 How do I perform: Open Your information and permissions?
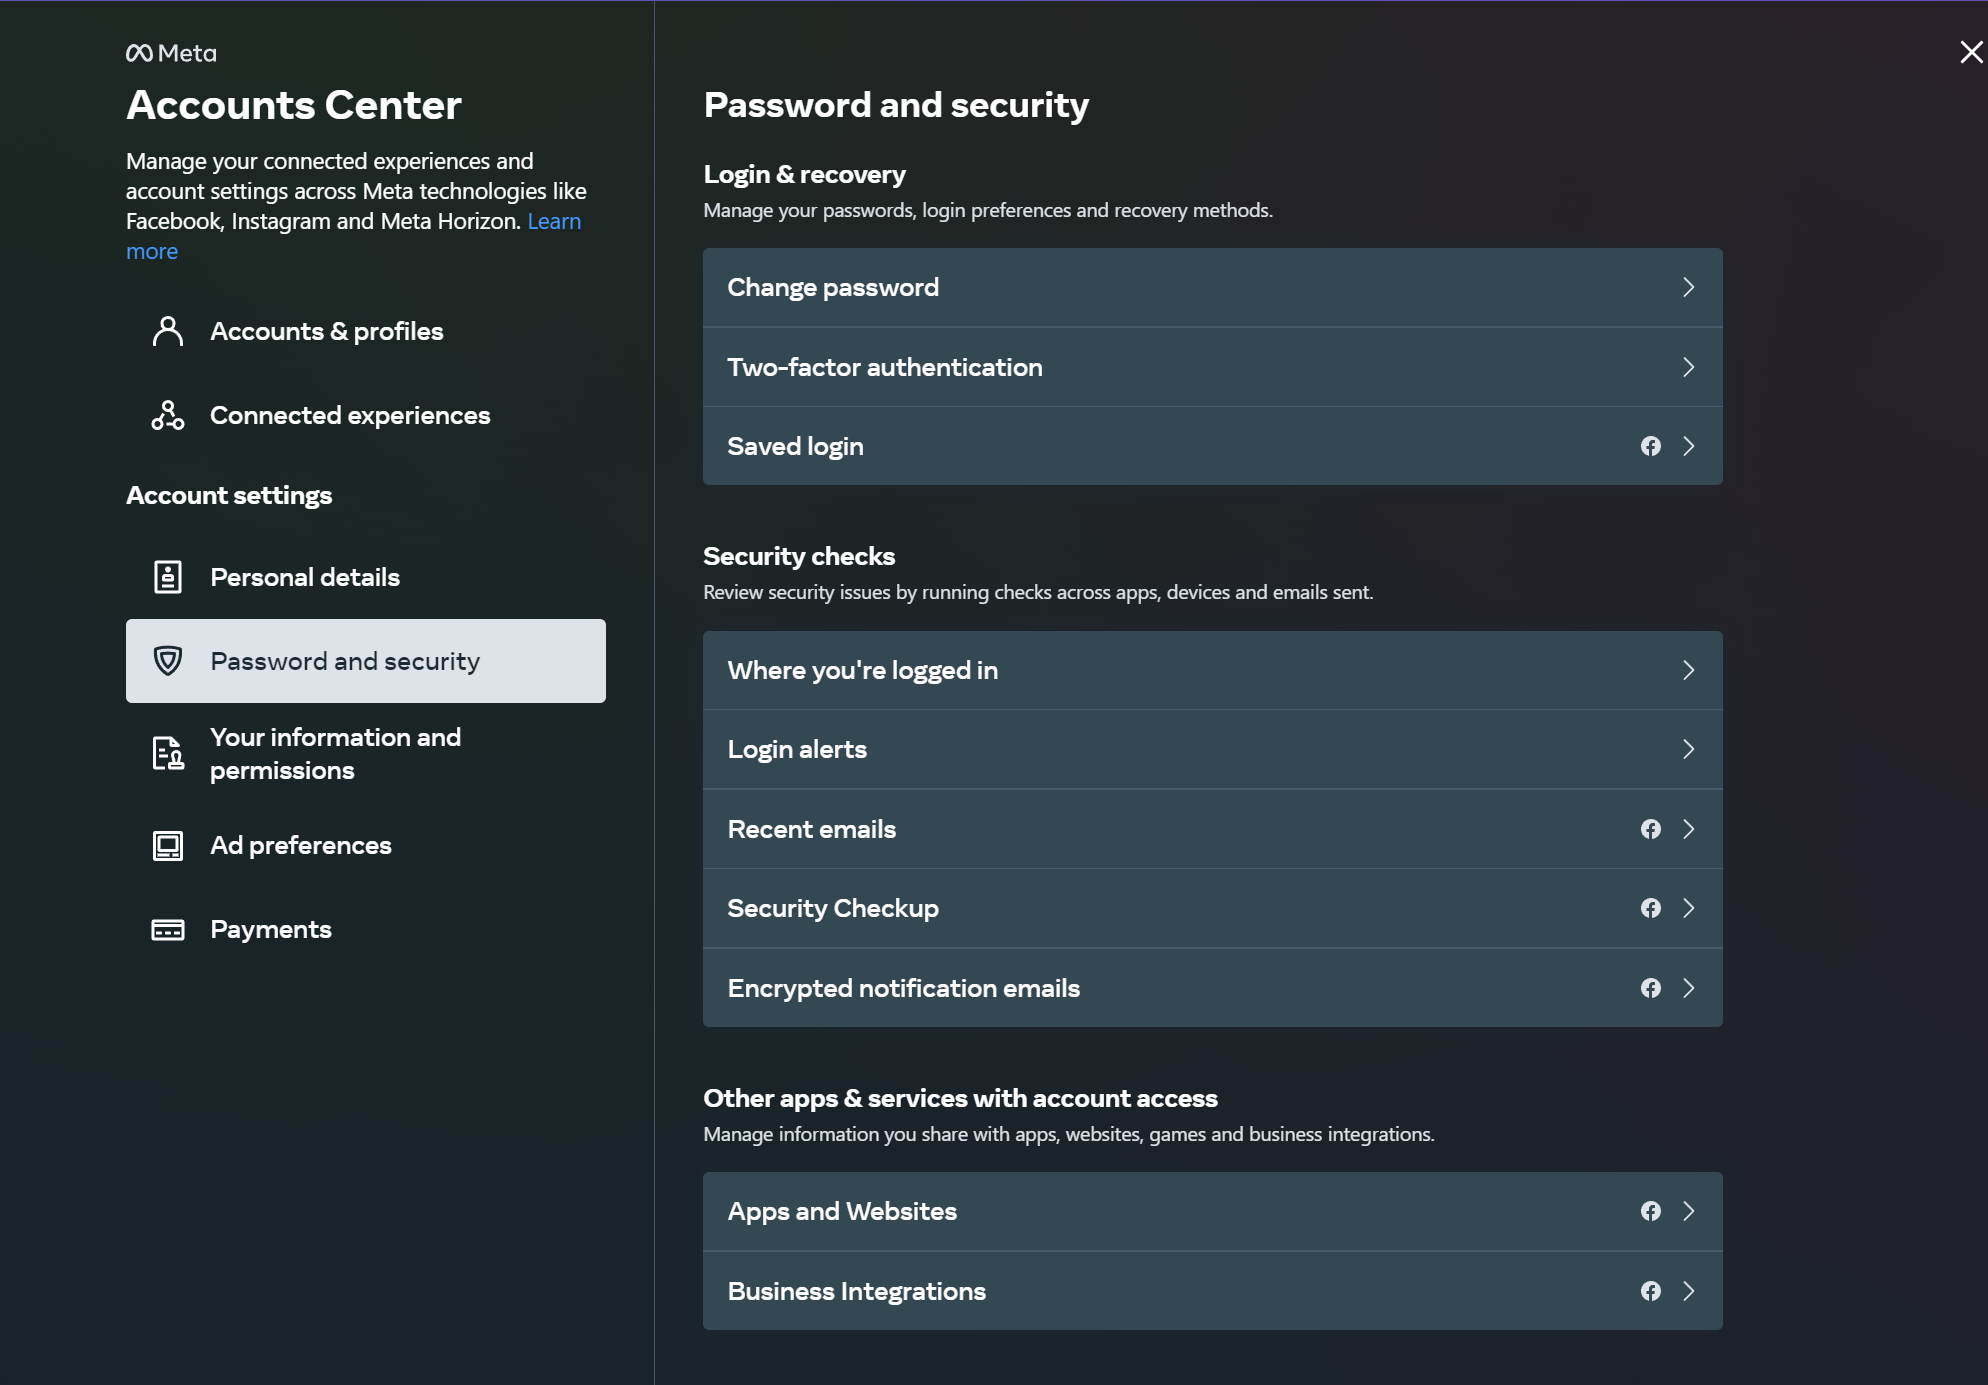[x=366, y=753]
